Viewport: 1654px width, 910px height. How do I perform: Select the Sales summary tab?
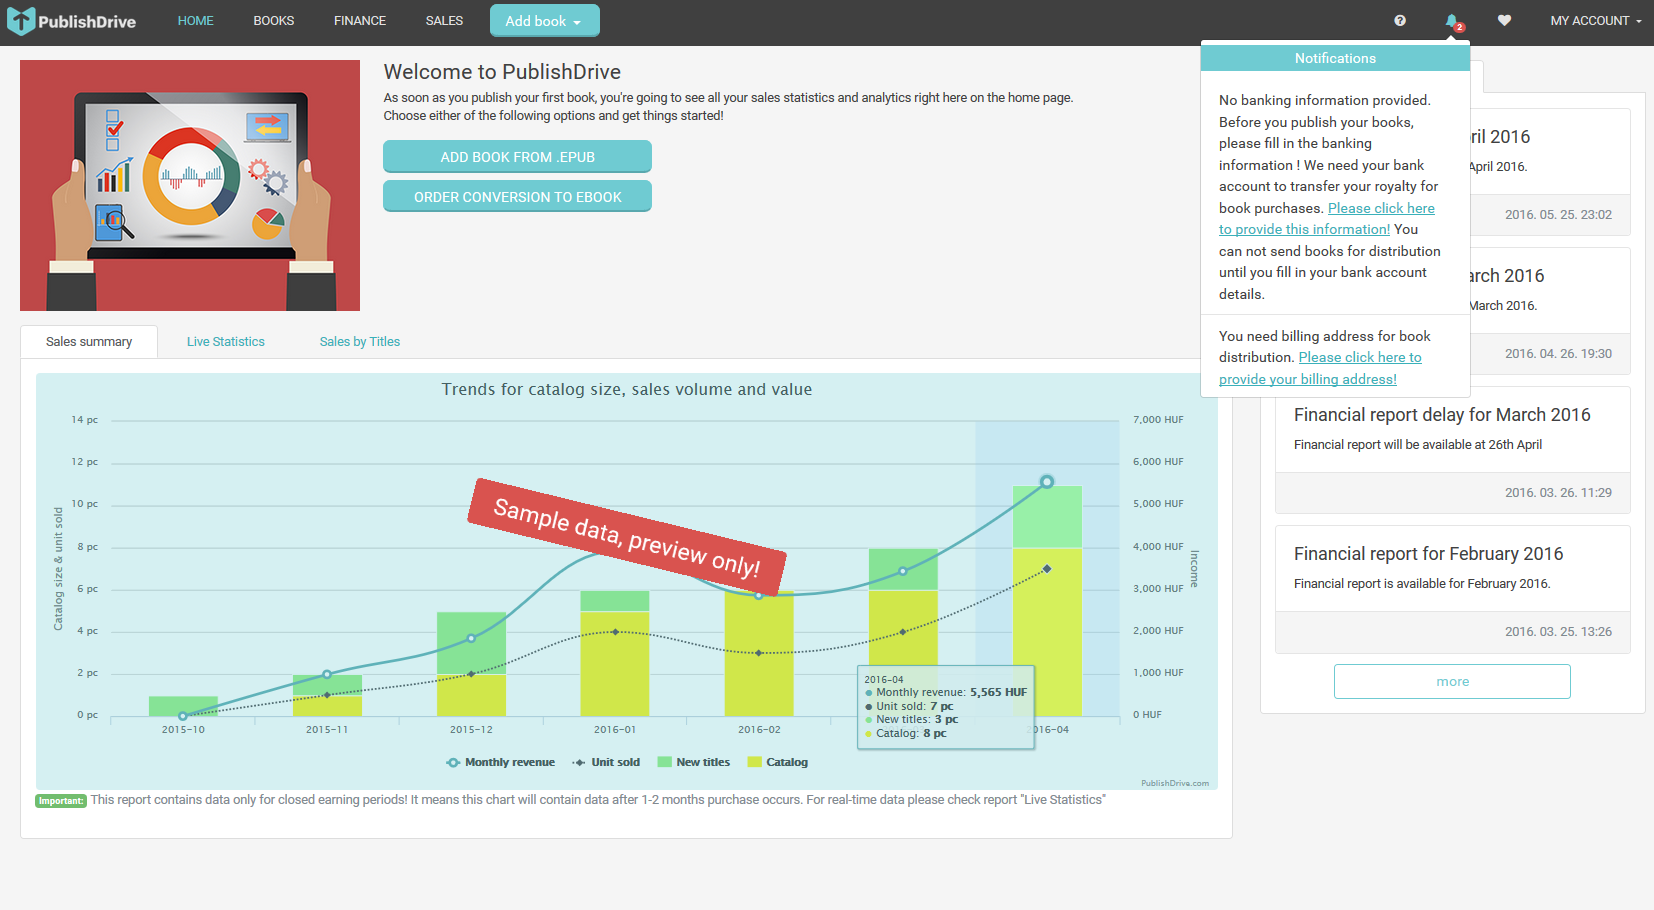[x=89, y=342]
